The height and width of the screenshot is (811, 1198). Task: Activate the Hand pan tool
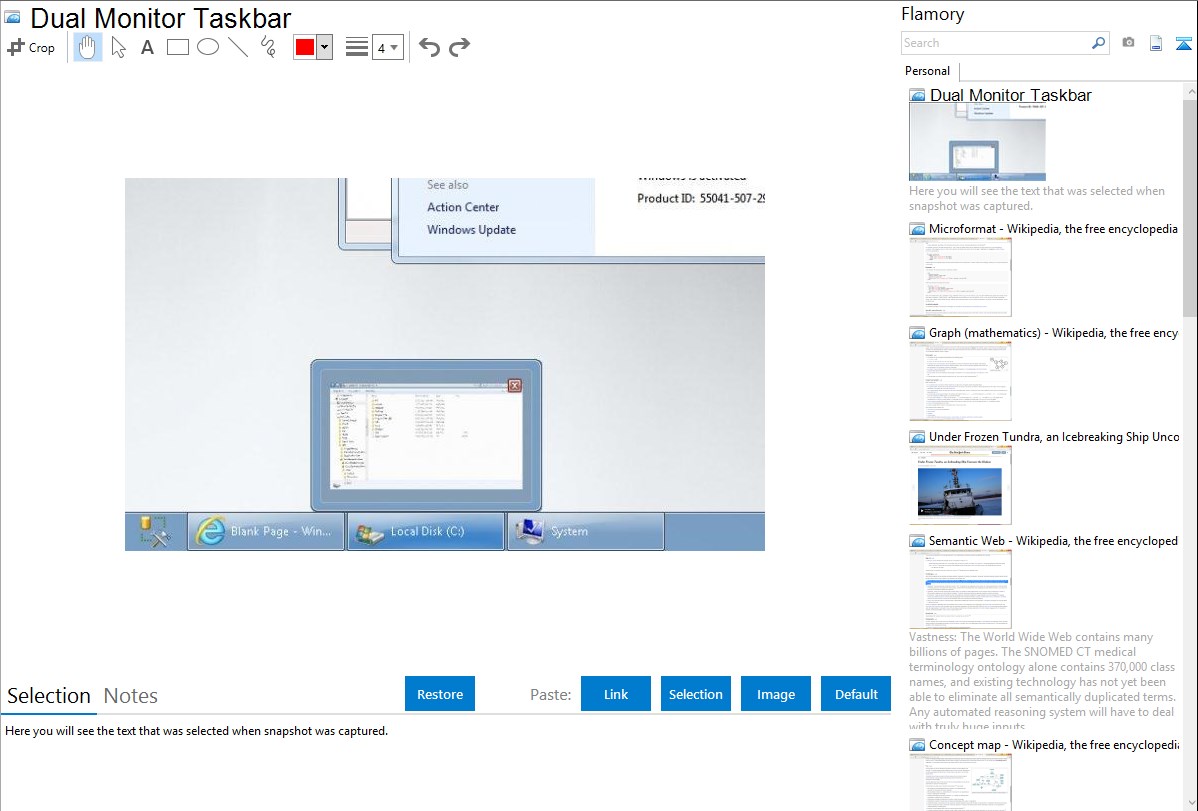[x=87, y=47]
